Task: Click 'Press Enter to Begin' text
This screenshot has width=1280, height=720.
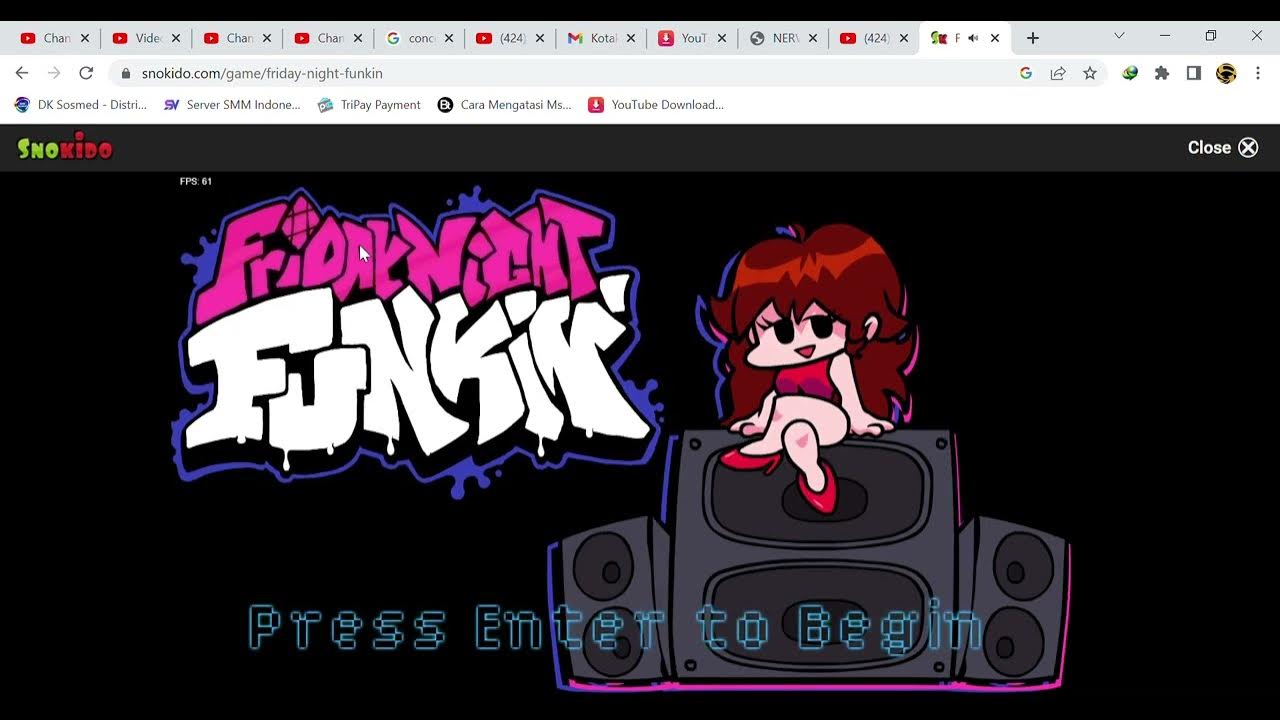Action: pos(615,627)
